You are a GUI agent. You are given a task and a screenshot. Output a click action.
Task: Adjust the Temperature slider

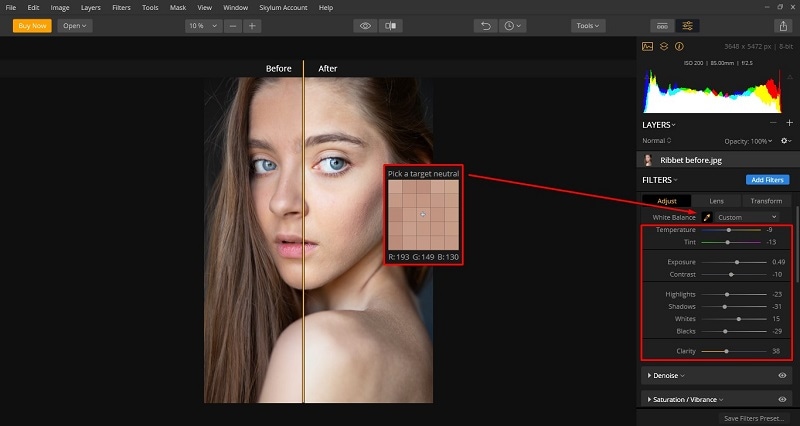coord(731,230)
